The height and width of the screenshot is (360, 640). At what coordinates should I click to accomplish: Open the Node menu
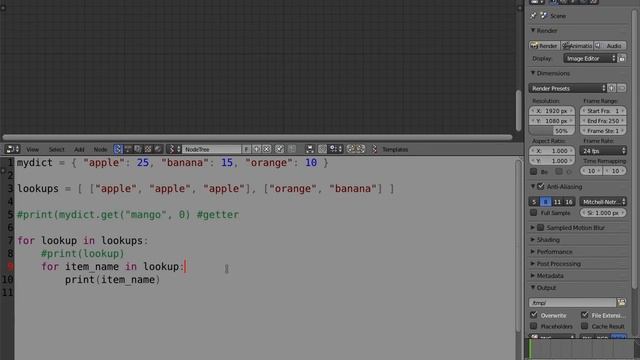tap(100, 149)
